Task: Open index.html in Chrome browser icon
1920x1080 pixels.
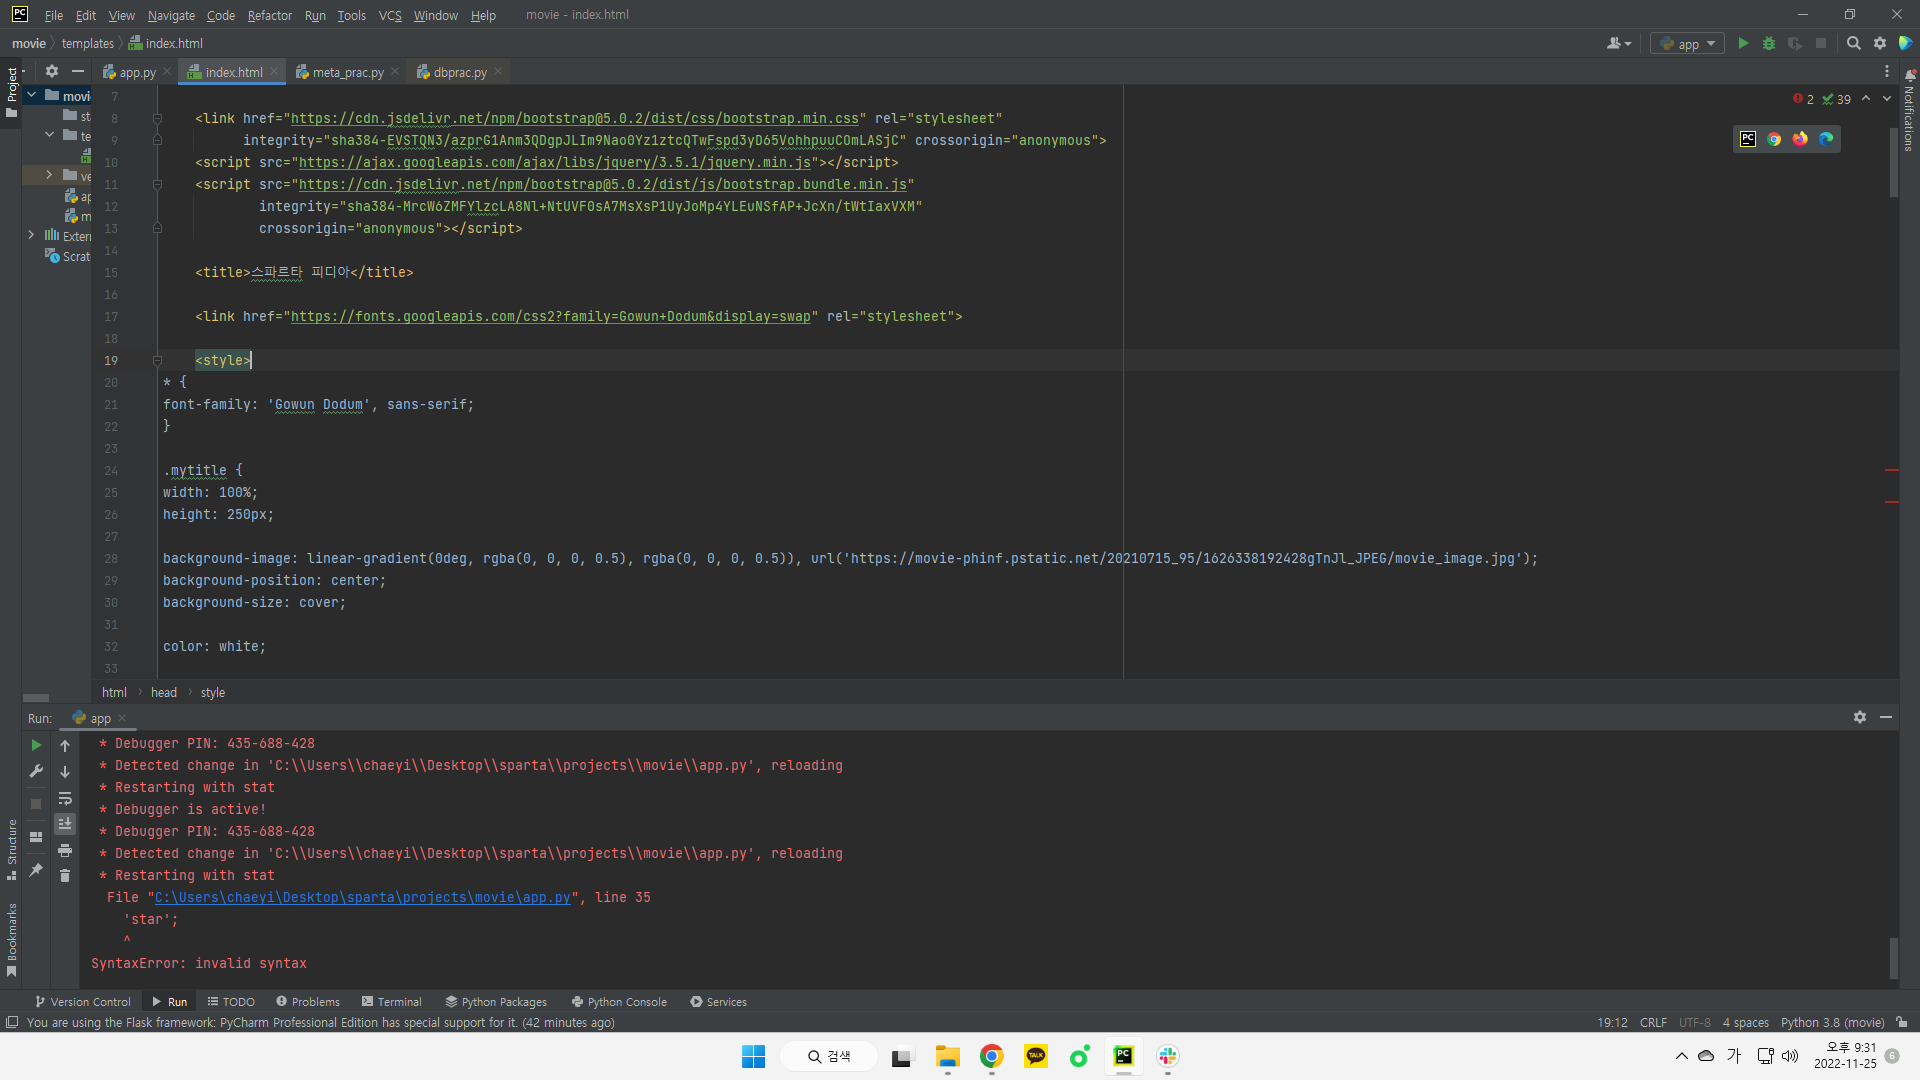Action: (1774, 139)
